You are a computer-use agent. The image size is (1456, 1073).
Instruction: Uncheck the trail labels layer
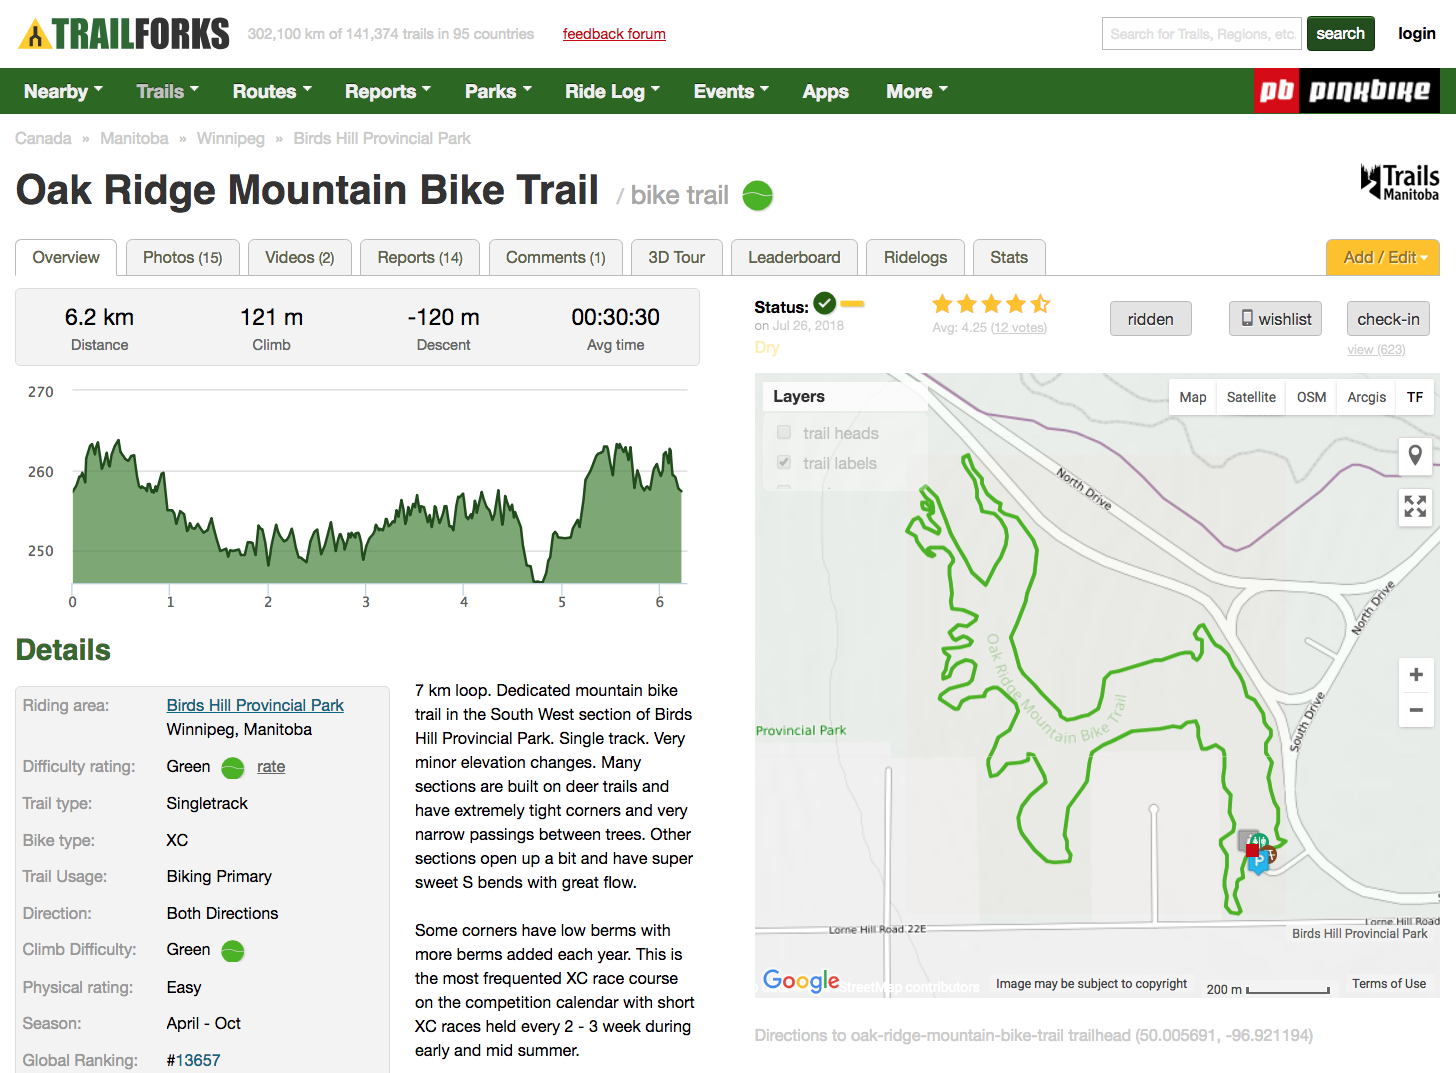[784, 463]
